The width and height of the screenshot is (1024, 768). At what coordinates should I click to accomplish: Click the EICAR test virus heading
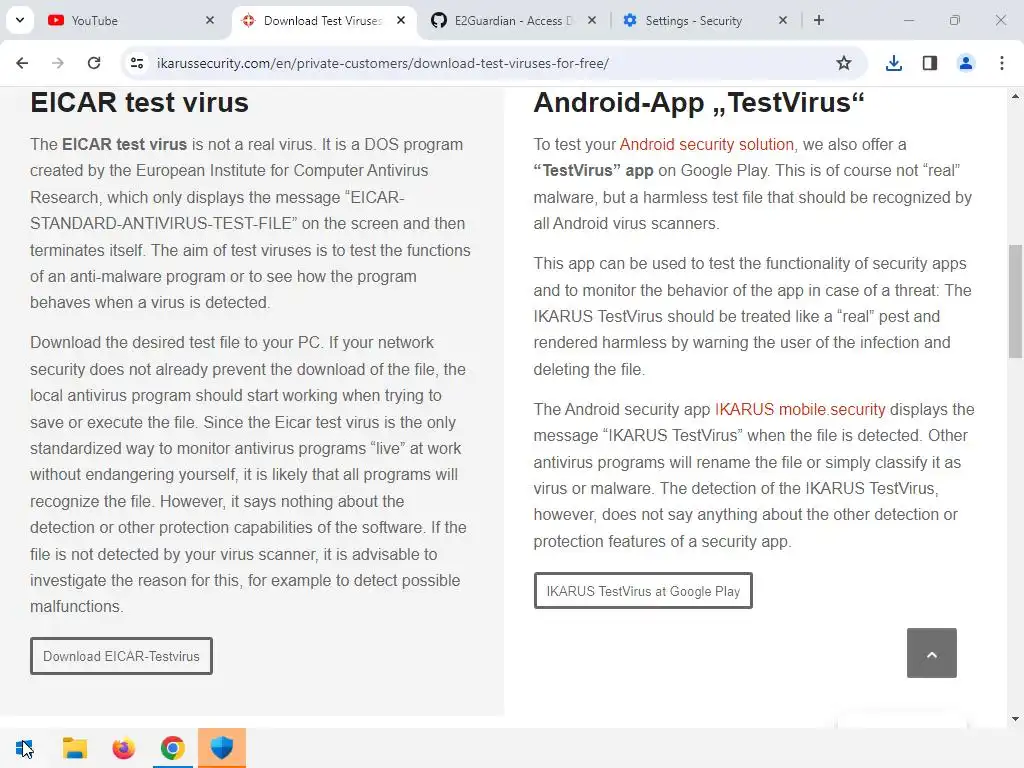[139, 103]
